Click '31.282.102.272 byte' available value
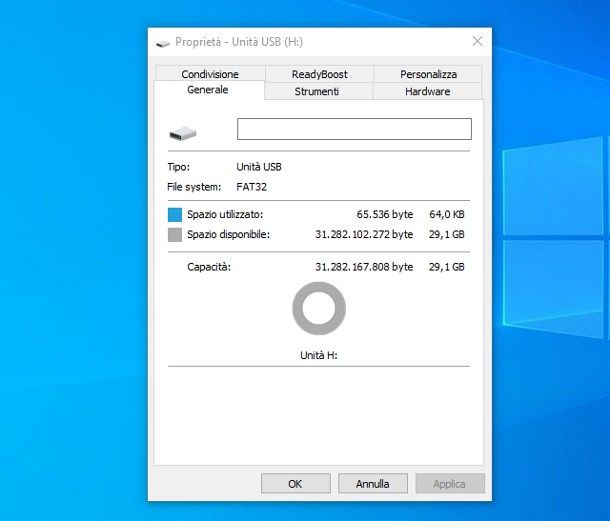 coord(364,234)
